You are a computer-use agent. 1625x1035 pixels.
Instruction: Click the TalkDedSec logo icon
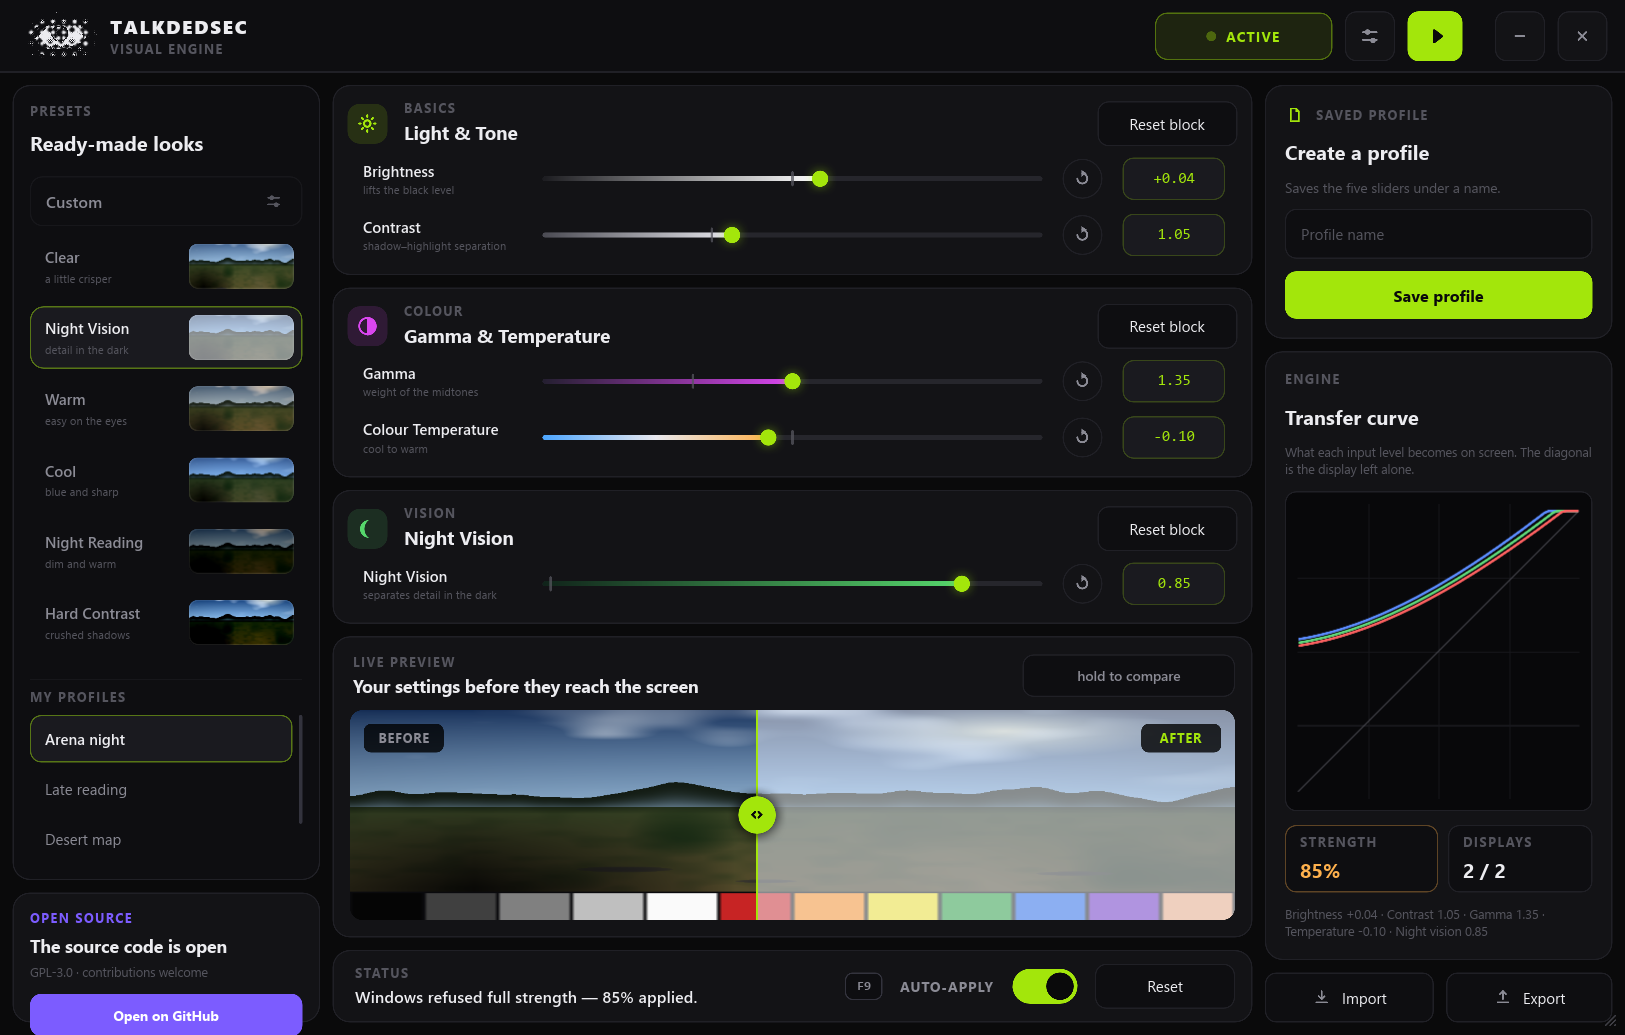click(59, 36)
